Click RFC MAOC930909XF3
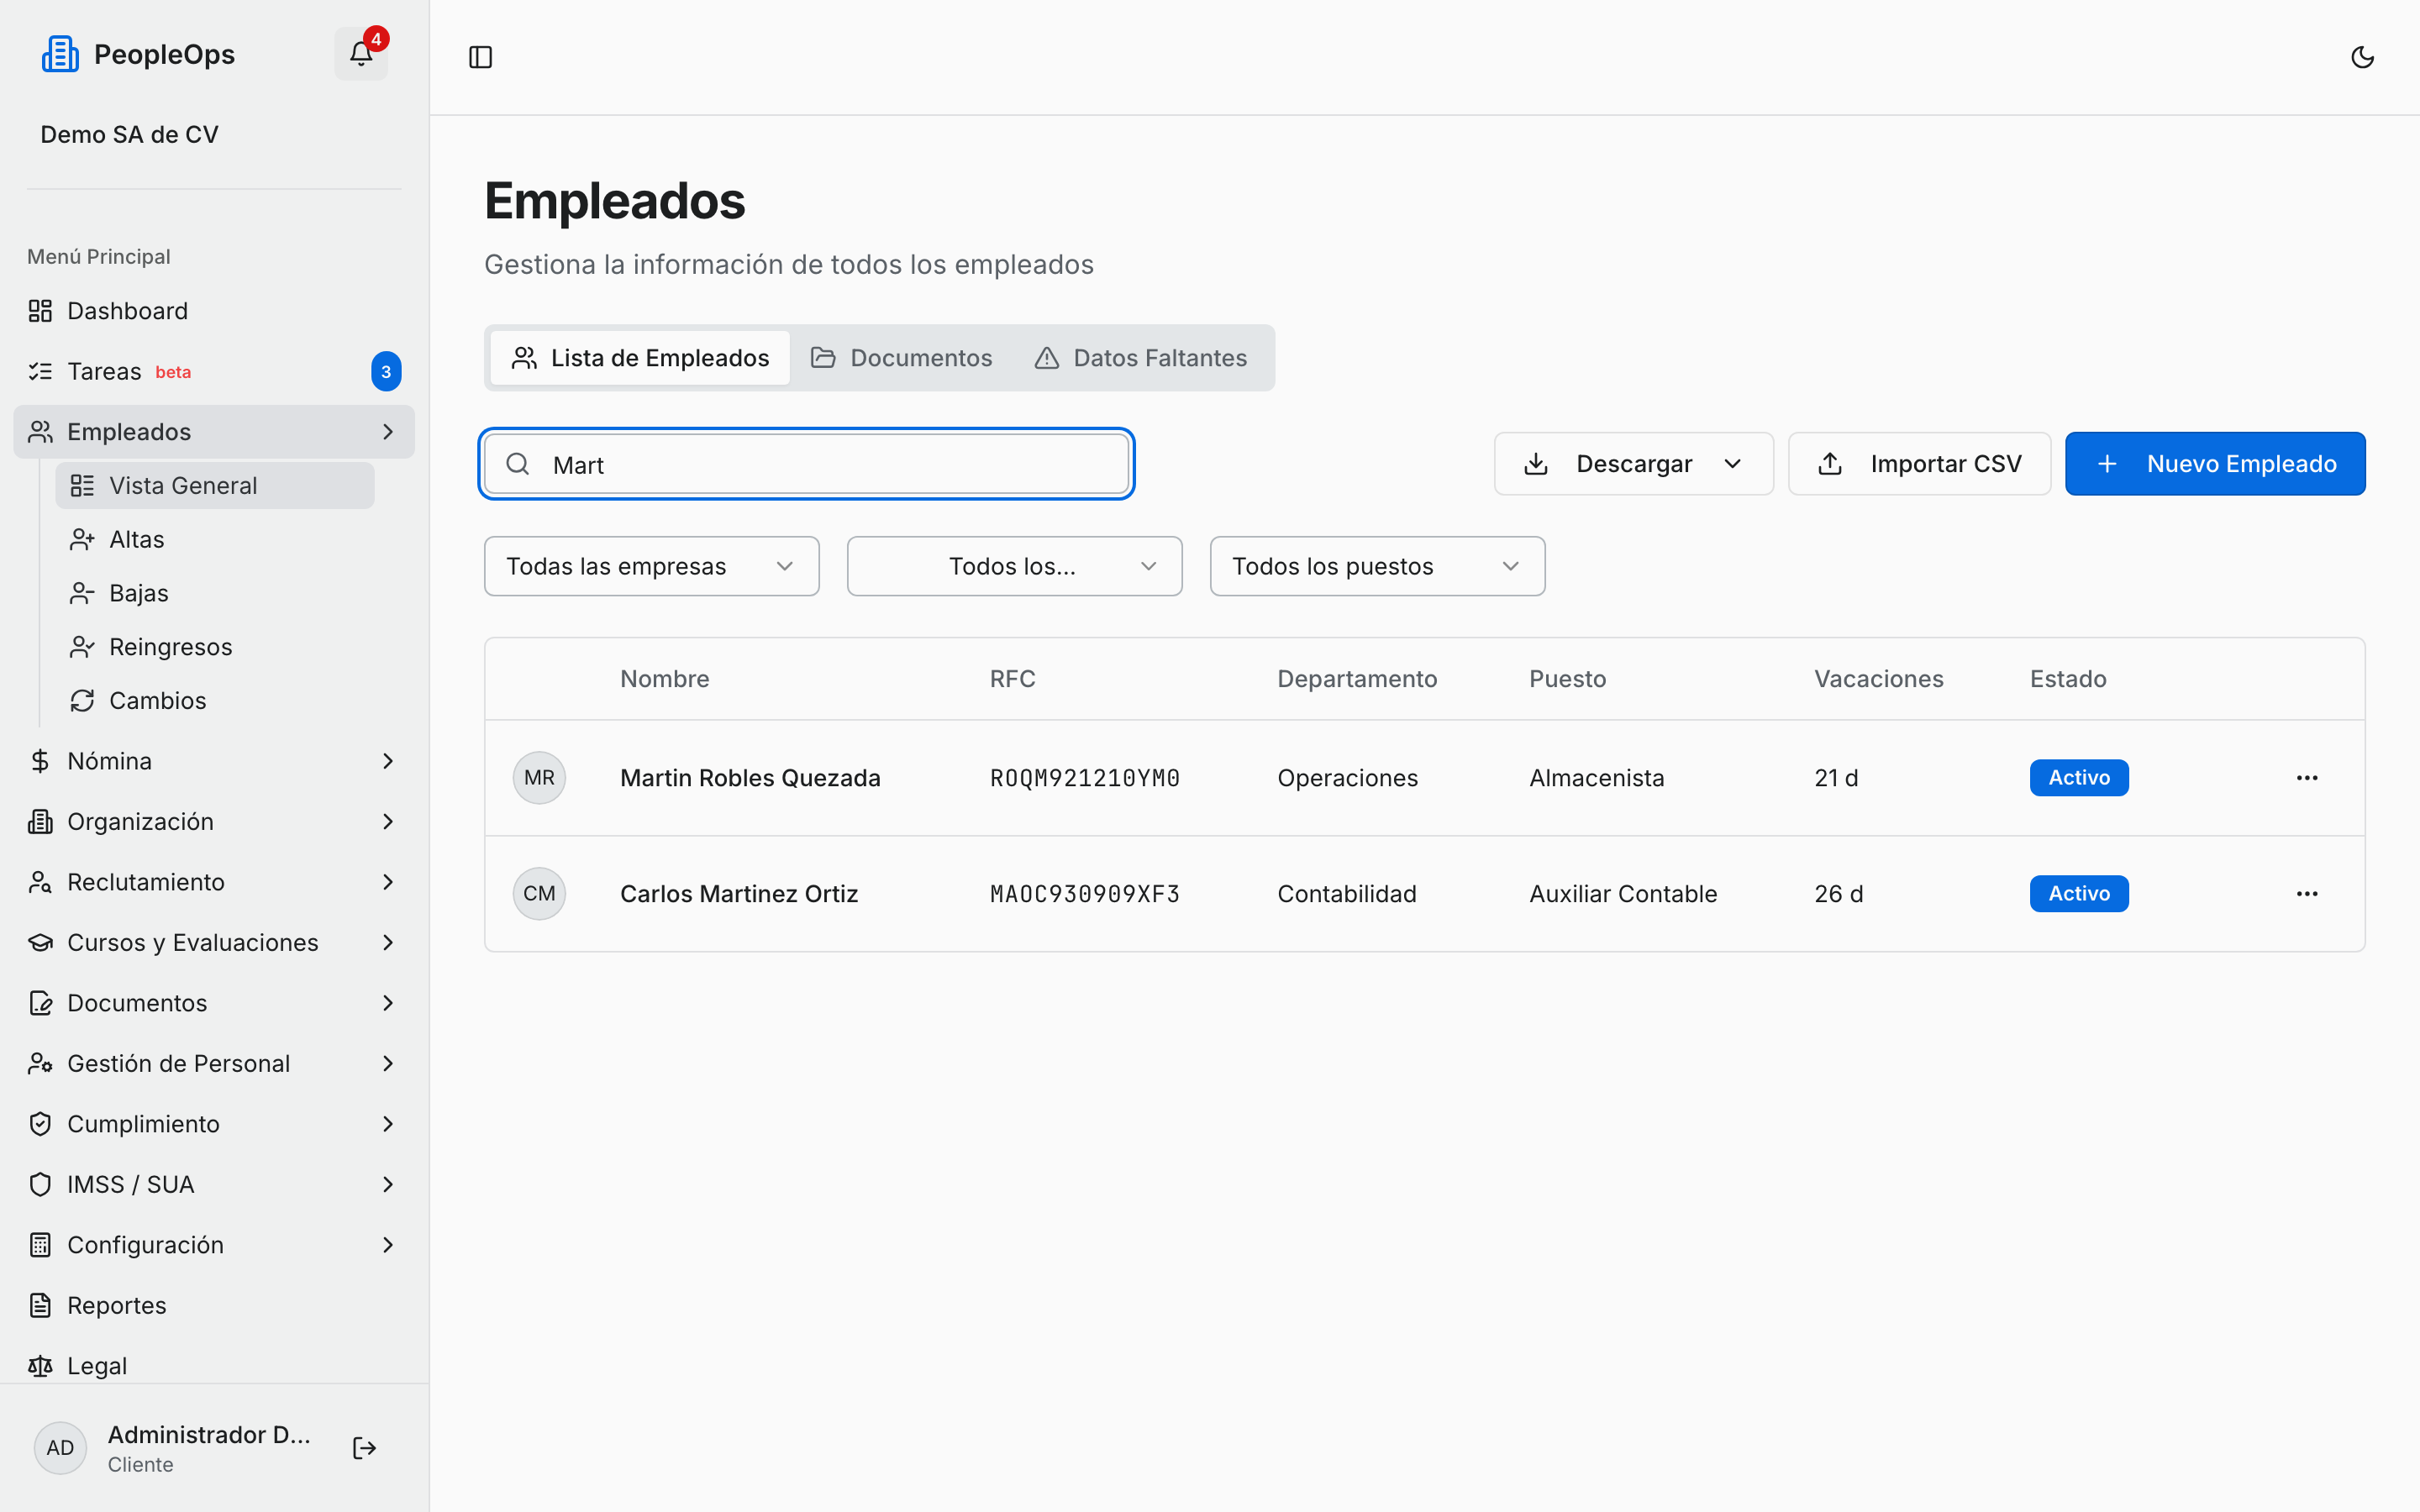This screenshot has width=2420, height=1512. (1085, 894)
